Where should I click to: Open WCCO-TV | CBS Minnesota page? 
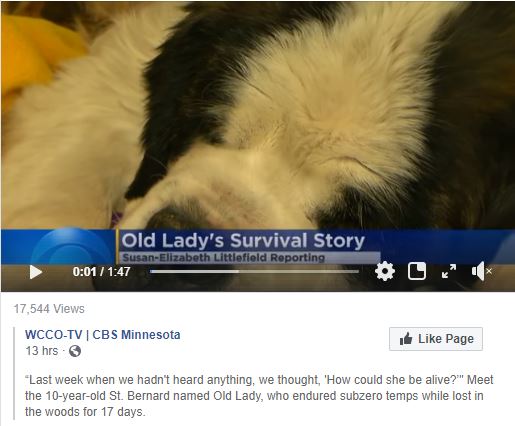click(103, 334)
